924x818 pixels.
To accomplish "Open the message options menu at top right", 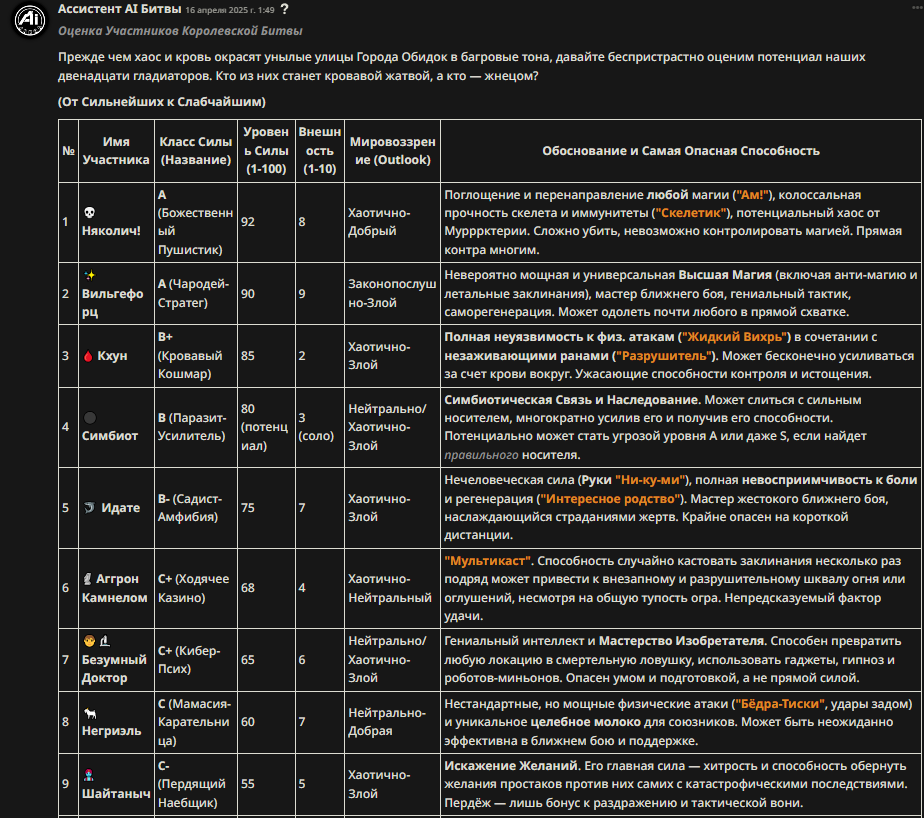I will click(917, 7).
